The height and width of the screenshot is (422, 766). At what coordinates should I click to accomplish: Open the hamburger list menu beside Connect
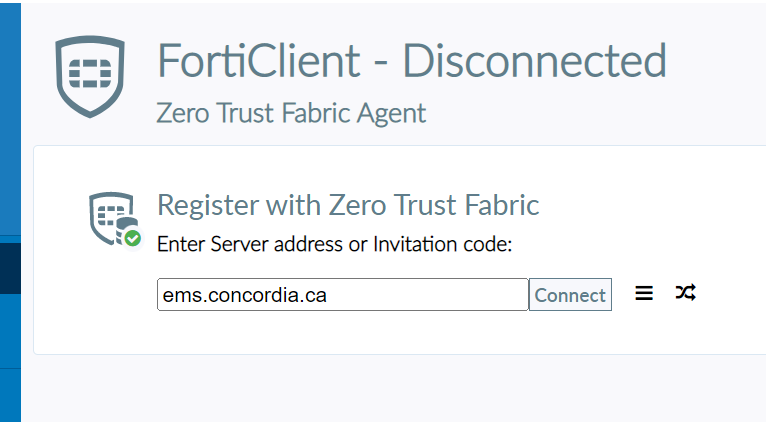(644, 293)
